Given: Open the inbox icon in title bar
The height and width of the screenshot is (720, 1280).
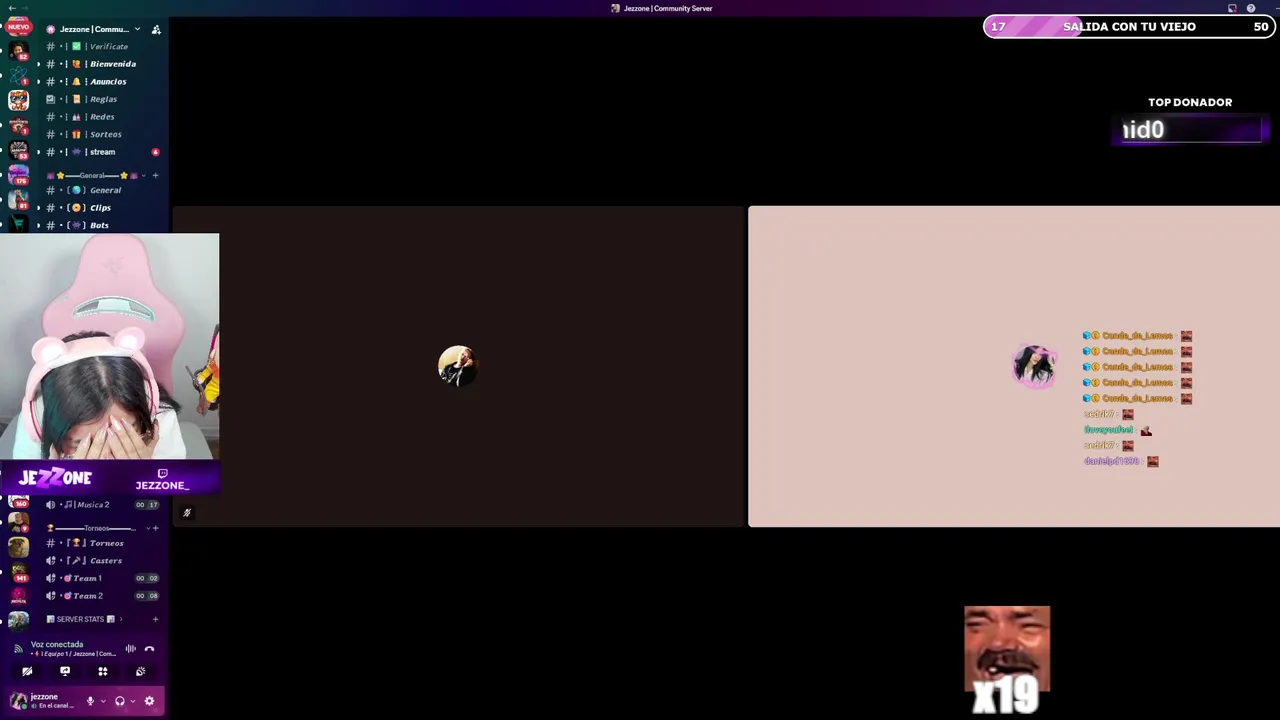Looking at the screenshot, I should pyautogui.click(x=1232, y=8).
